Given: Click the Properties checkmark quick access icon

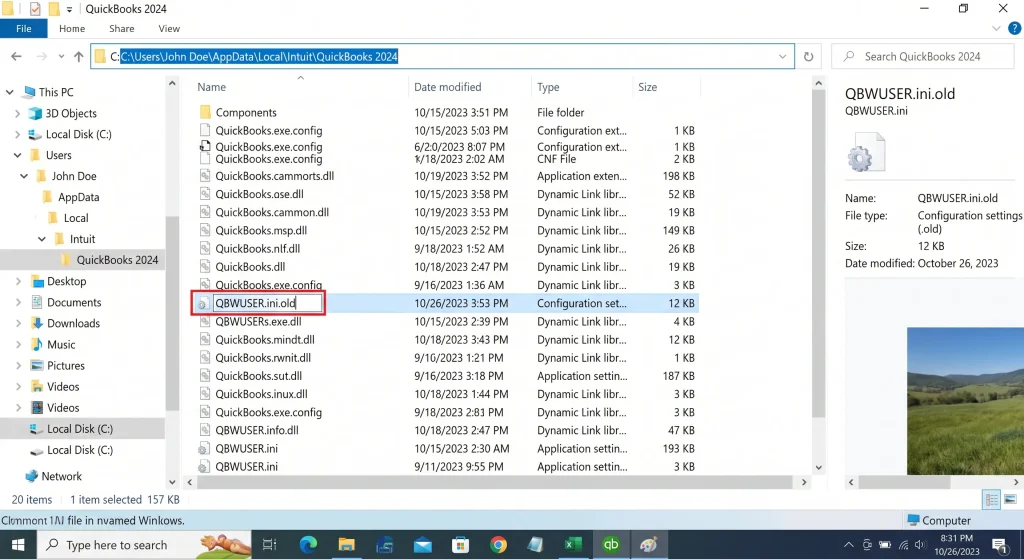Looking at the screenshot, I should click(35, 9).
